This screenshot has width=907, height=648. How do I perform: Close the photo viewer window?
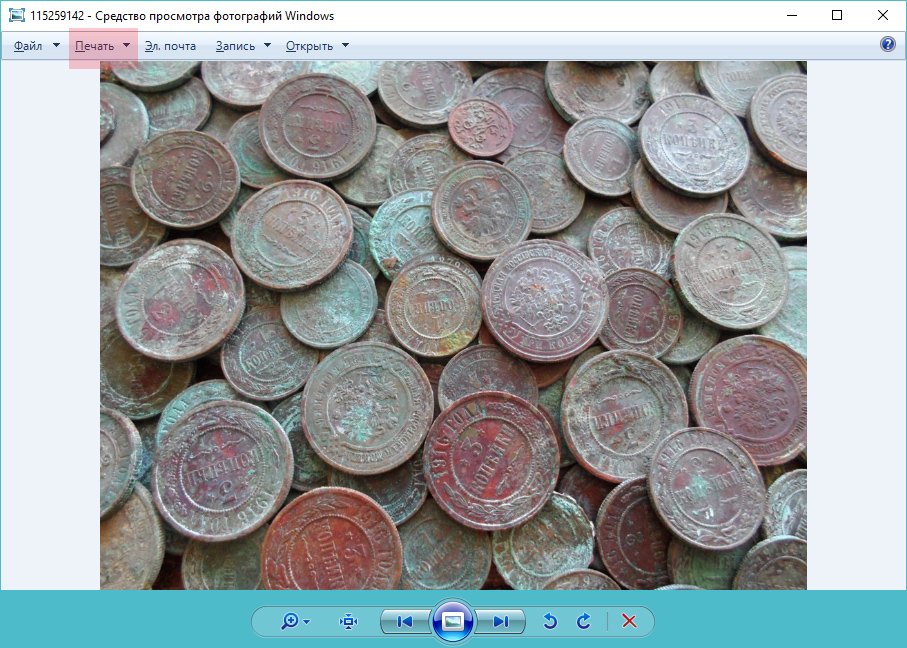coord(883,15)
